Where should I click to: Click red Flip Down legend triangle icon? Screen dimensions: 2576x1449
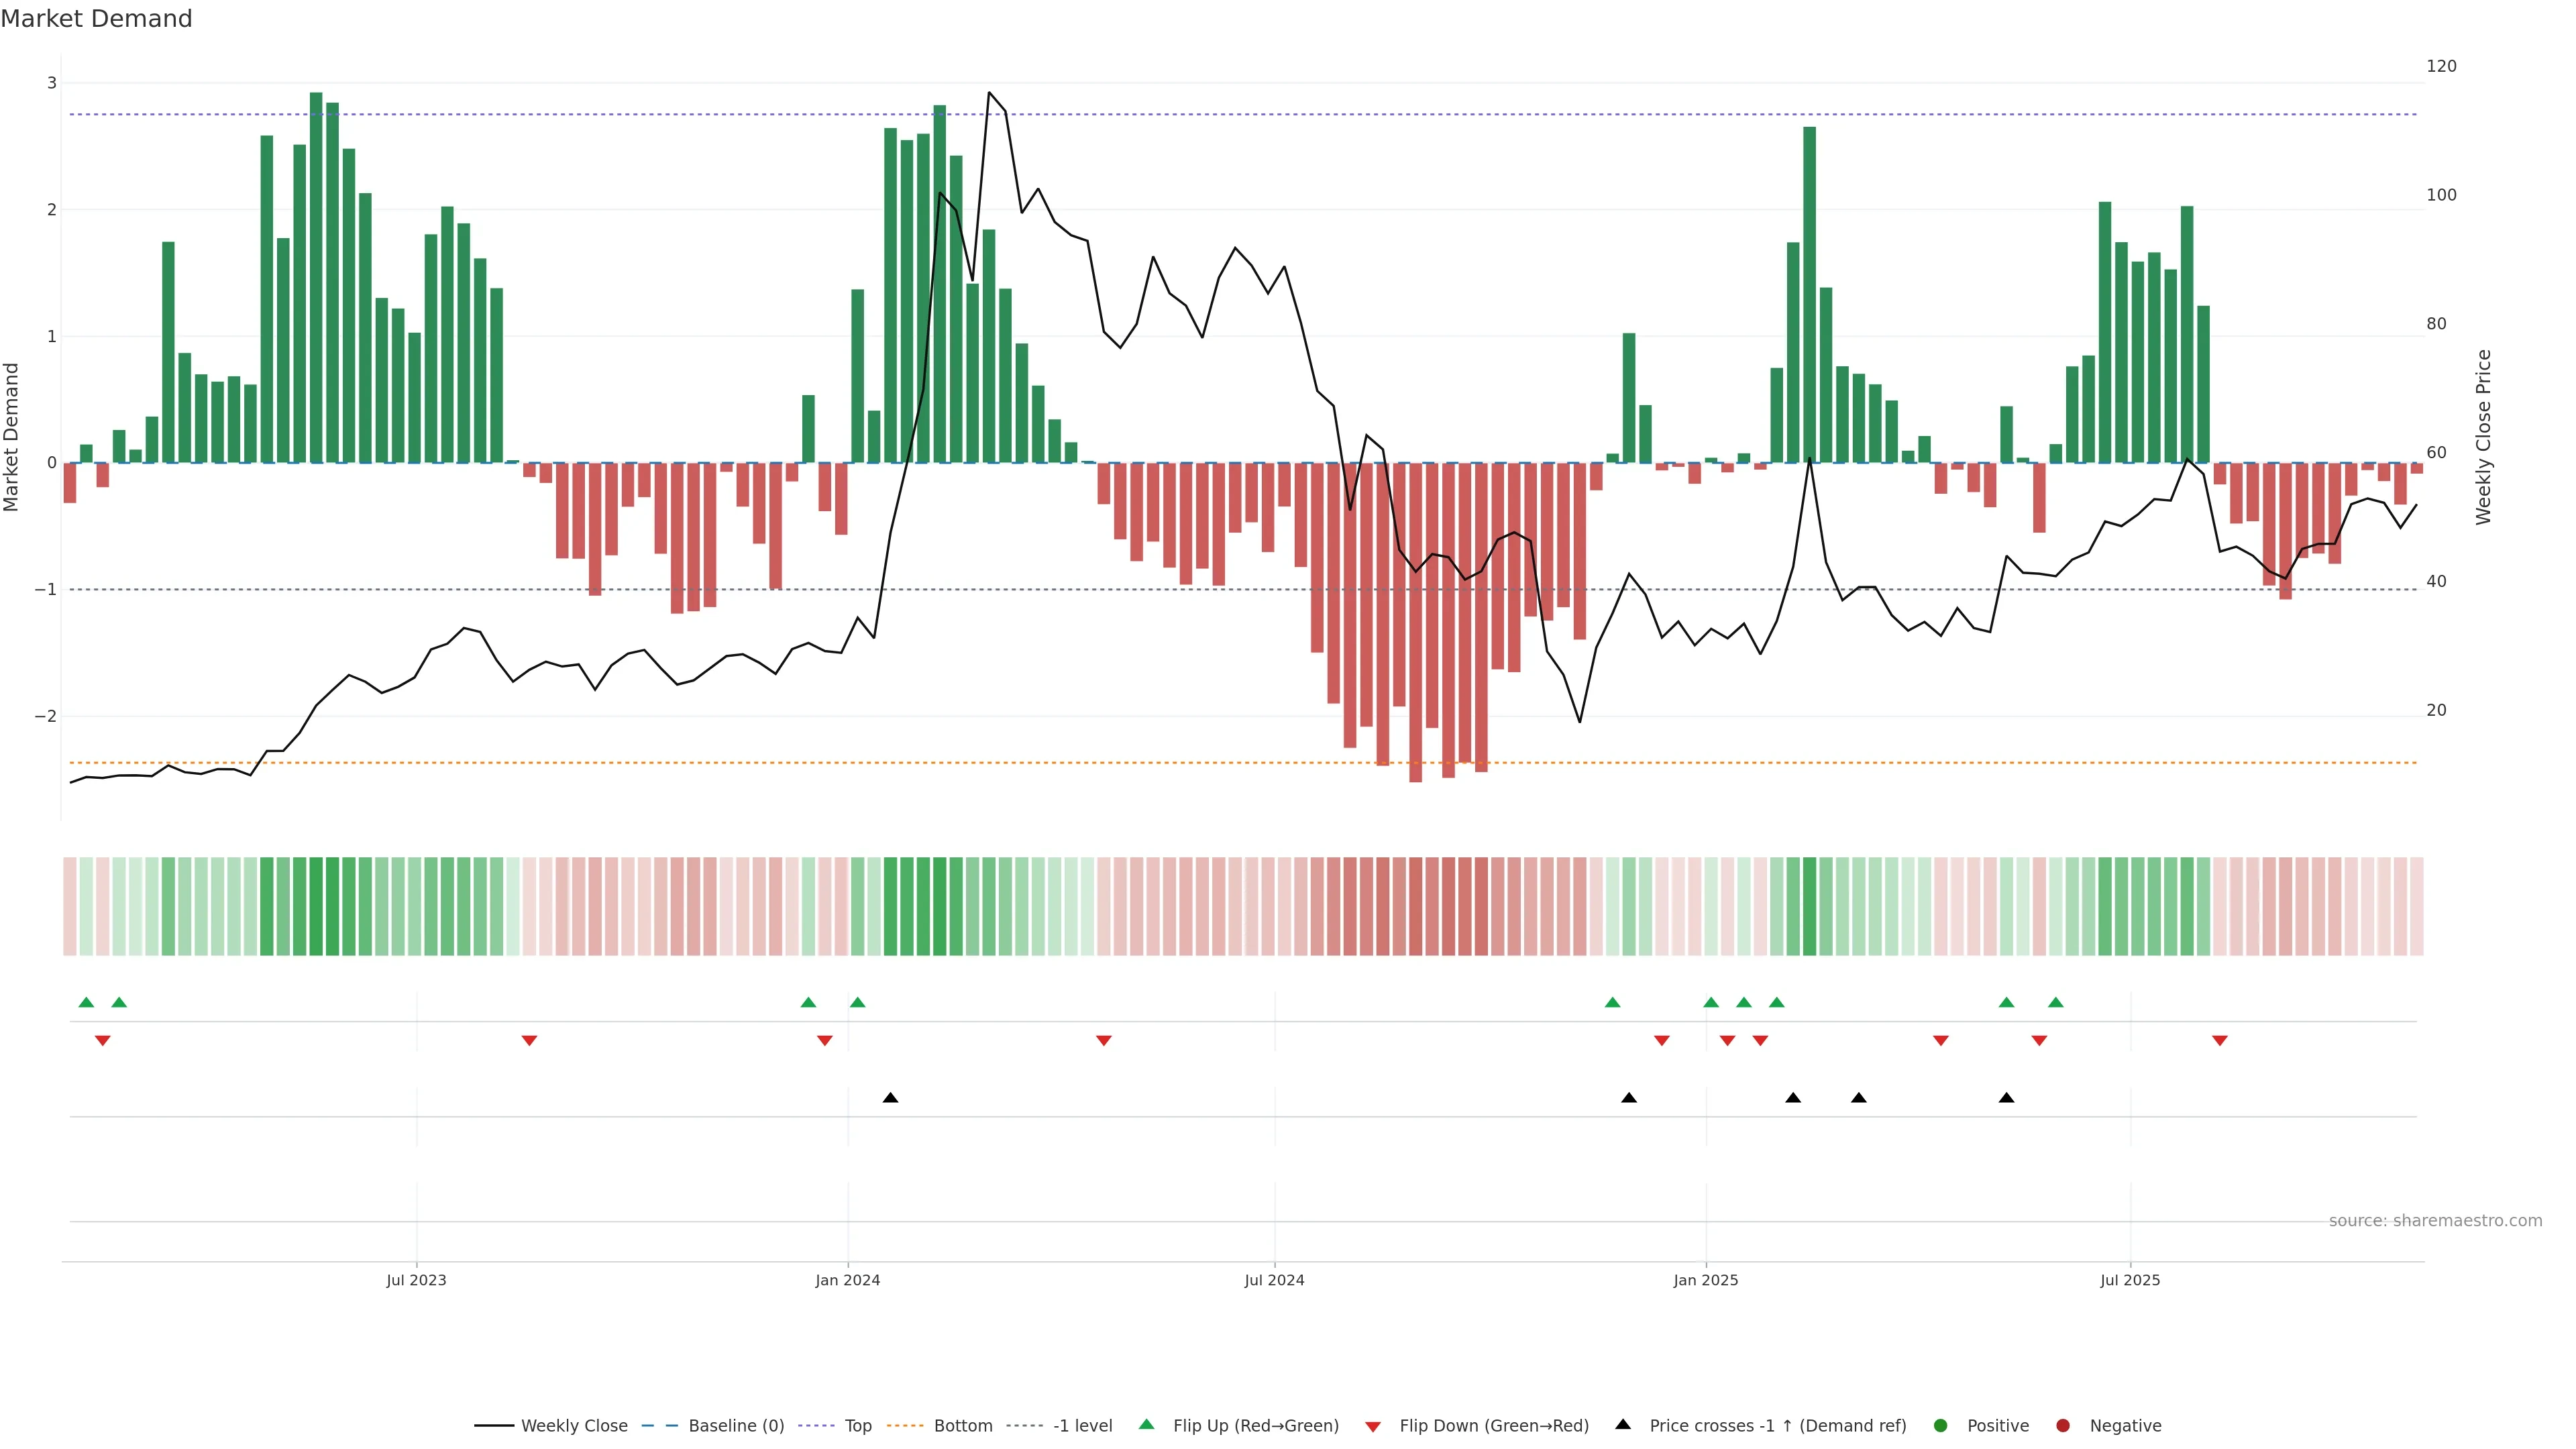click(1373, 1427)
